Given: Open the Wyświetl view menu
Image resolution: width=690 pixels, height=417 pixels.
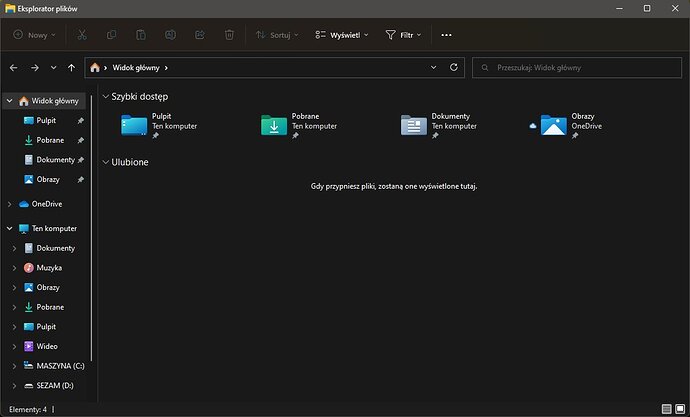Looking at the screenshot, I should pyautogui.click(x=341, y=34).
